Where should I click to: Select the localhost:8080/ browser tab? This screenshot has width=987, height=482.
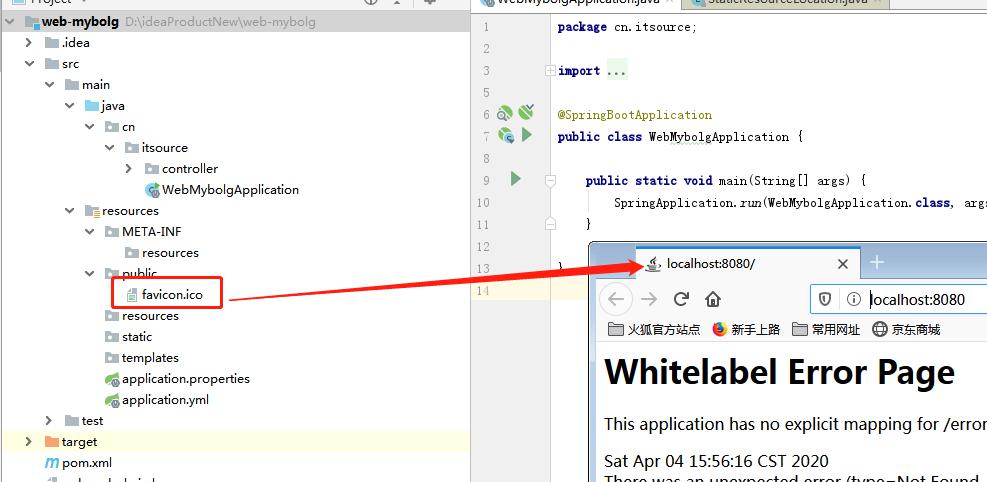[749, 264]
